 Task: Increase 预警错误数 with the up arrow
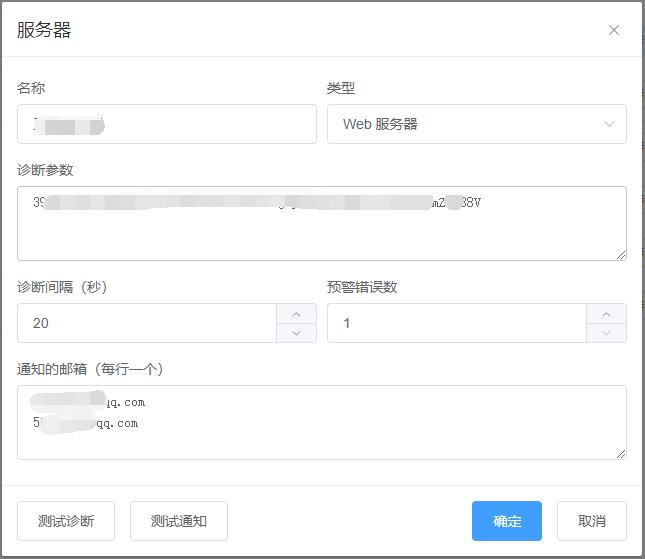pyautogui.click(x=606, y=314)
